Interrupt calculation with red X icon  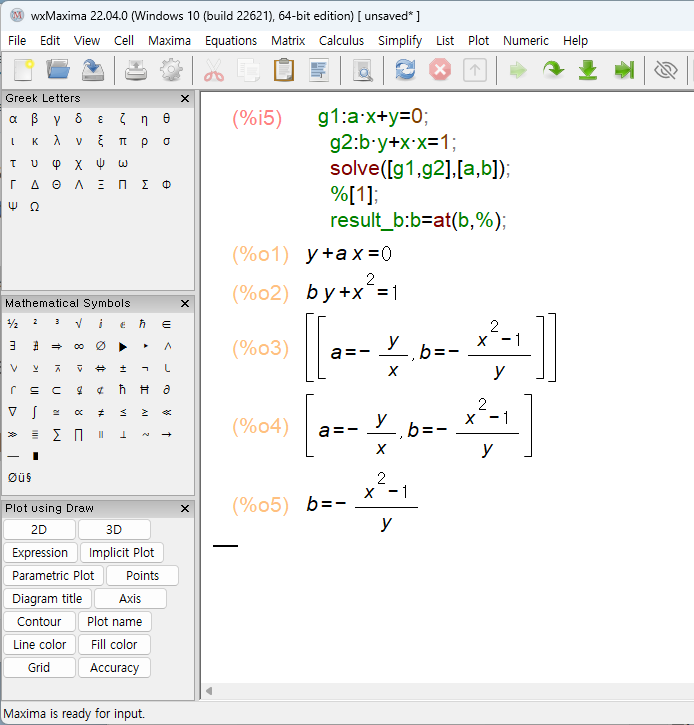coord(440,70)
